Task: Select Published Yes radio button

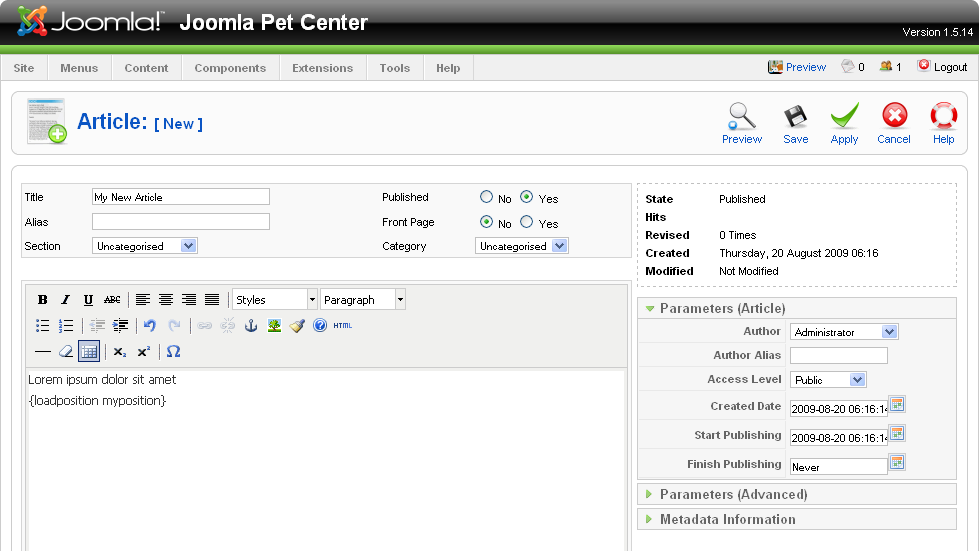Action: (x=526, y=197)
